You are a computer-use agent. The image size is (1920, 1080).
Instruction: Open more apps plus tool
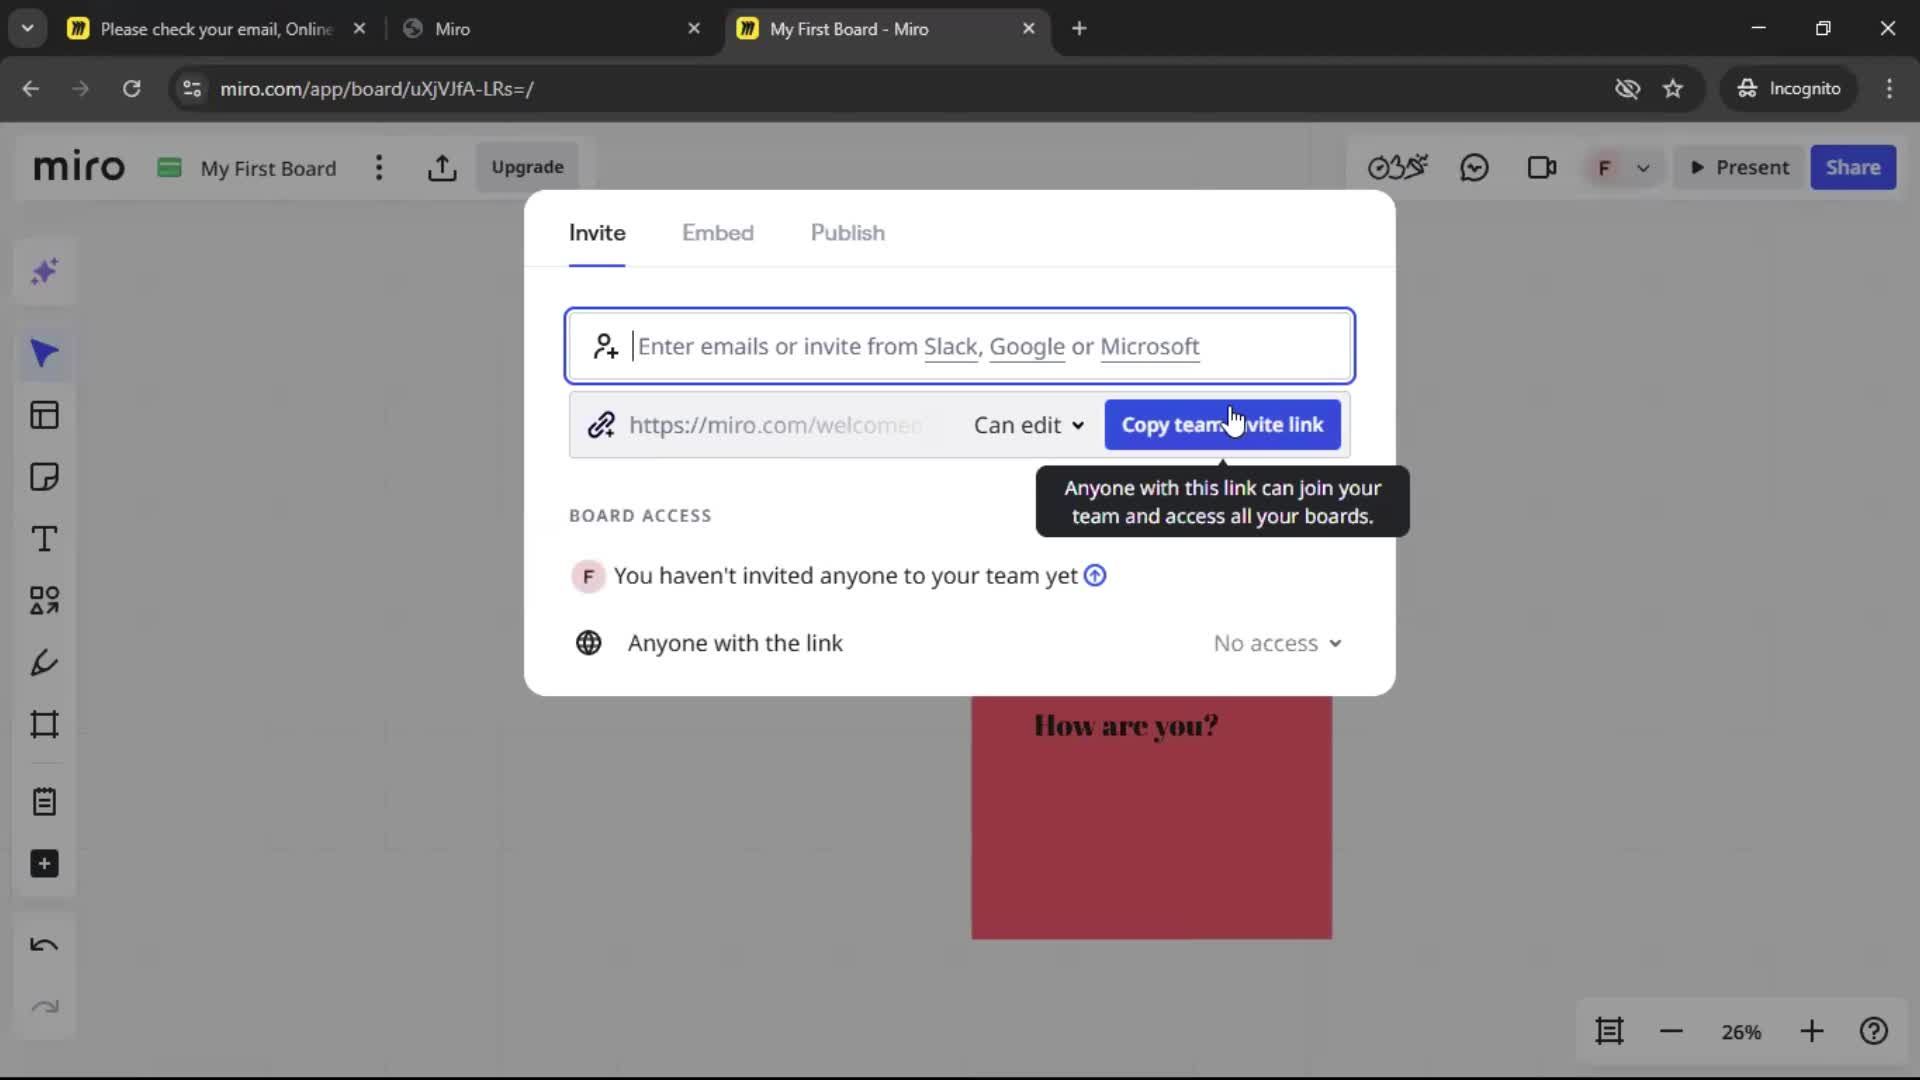pos(44,864)
